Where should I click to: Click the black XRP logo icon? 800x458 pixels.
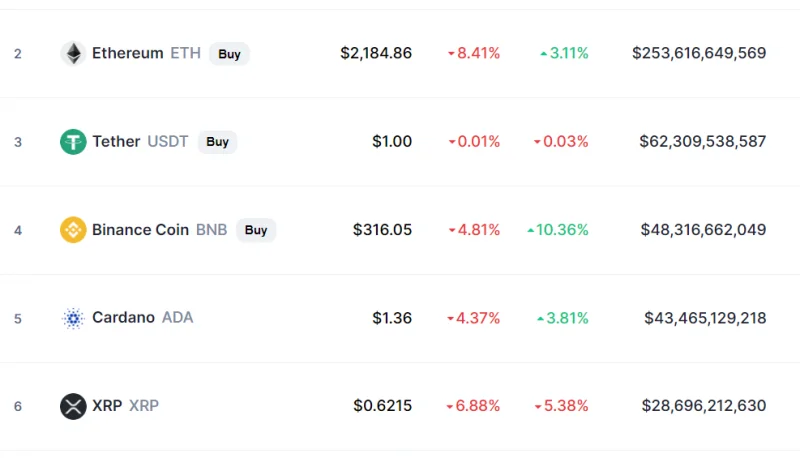[73, 406]
